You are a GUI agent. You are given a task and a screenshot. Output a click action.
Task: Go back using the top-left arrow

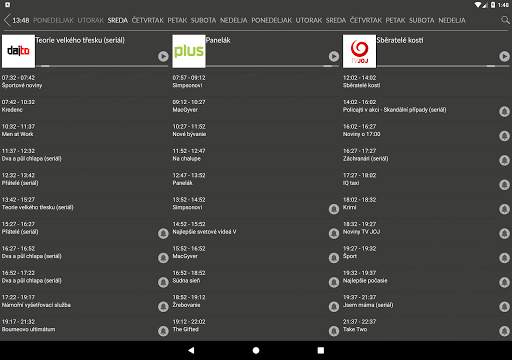point(7,20)
